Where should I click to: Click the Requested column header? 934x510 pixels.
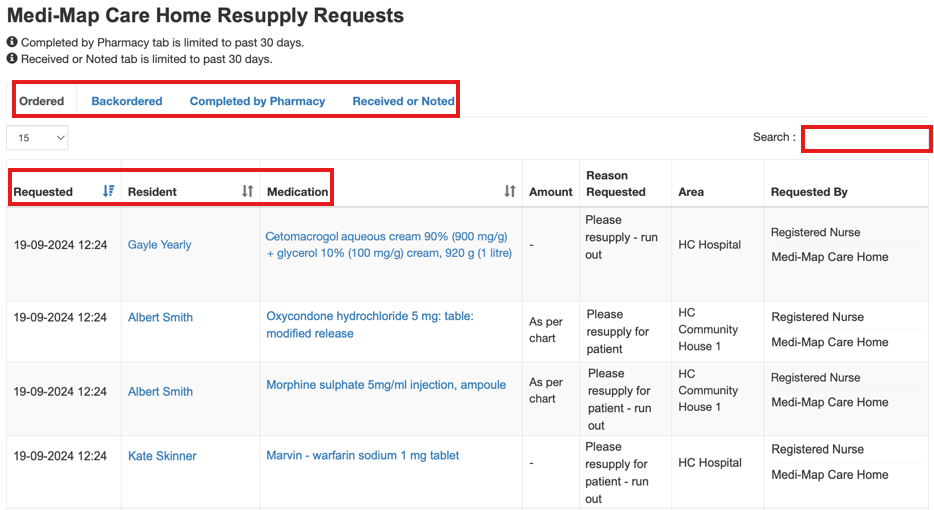(44, 192)
